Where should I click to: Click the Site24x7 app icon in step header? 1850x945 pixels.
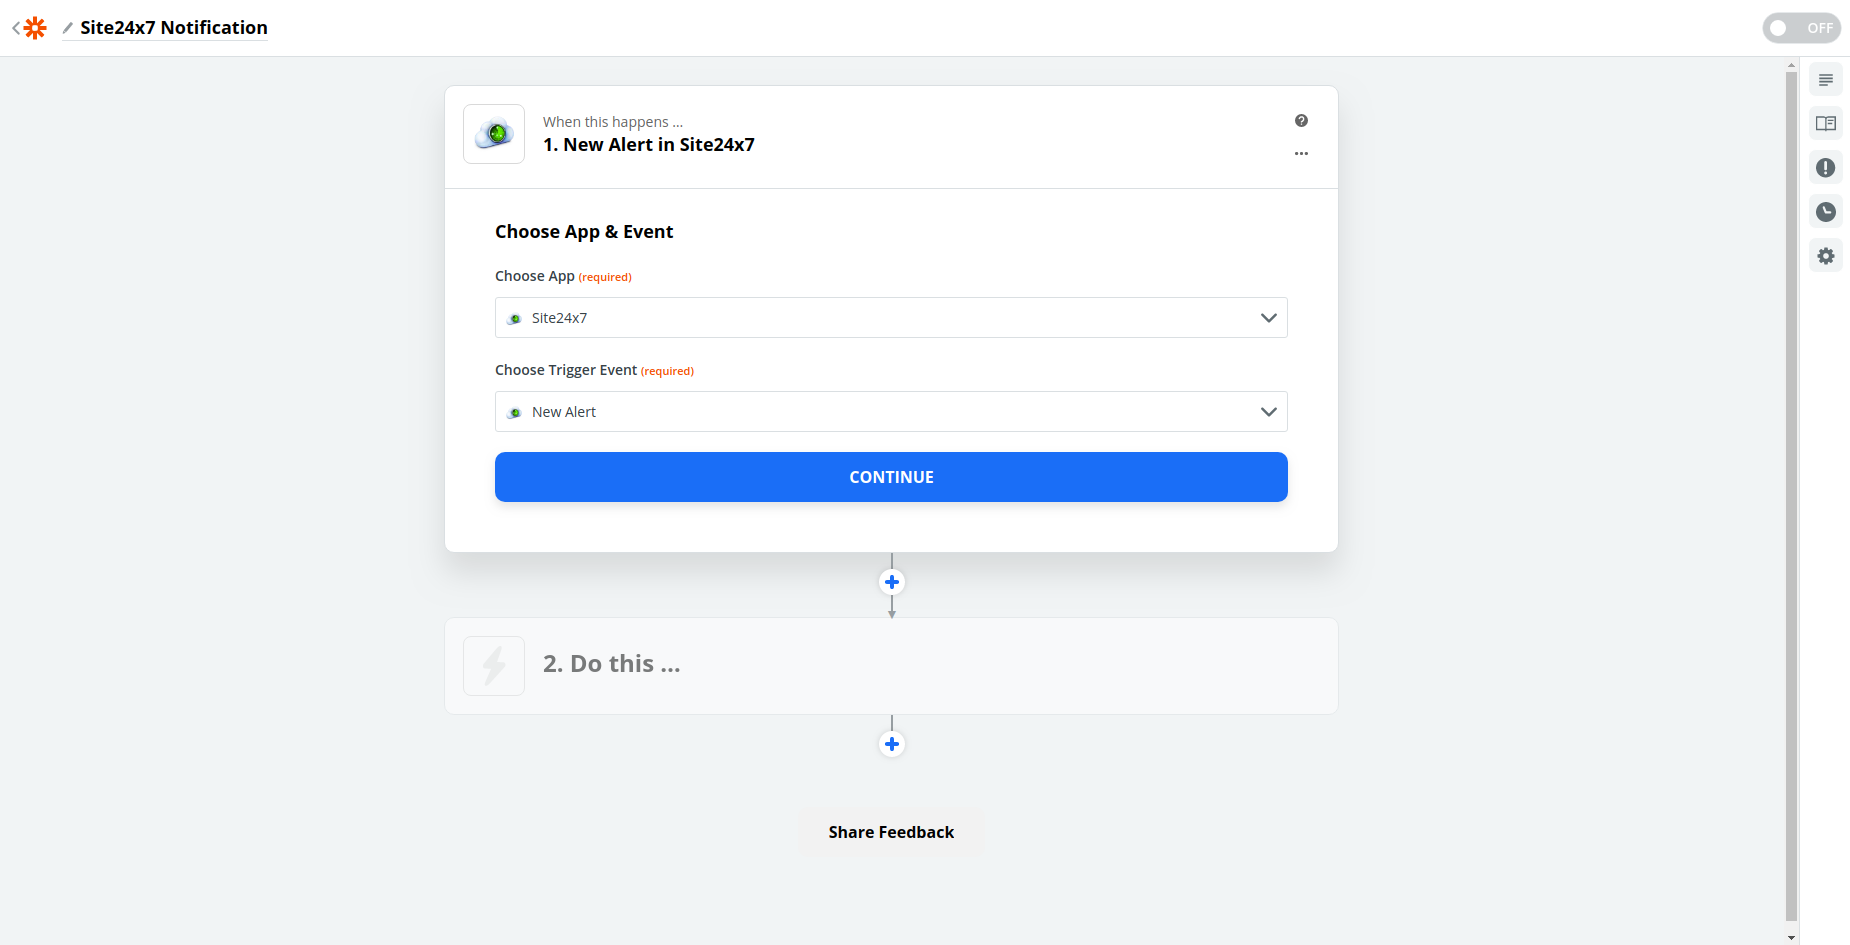(x=494, y=134)
